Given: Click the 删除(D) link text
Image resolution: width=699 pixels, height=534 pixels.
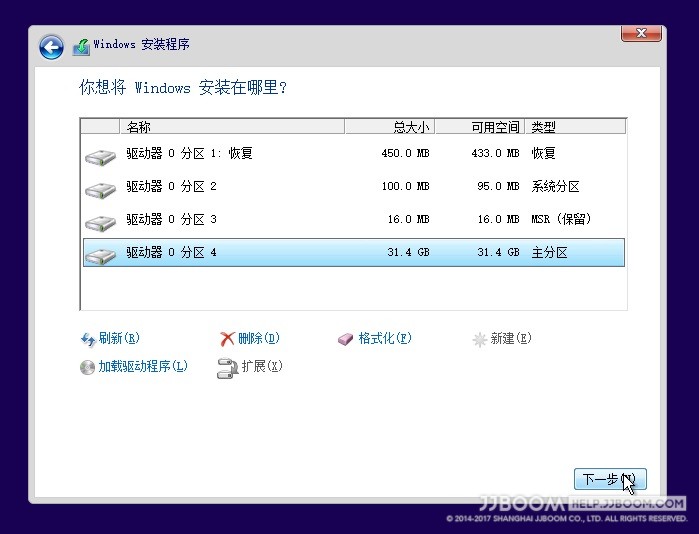Looking at the screenshot, I should click(x=259, y=339).
